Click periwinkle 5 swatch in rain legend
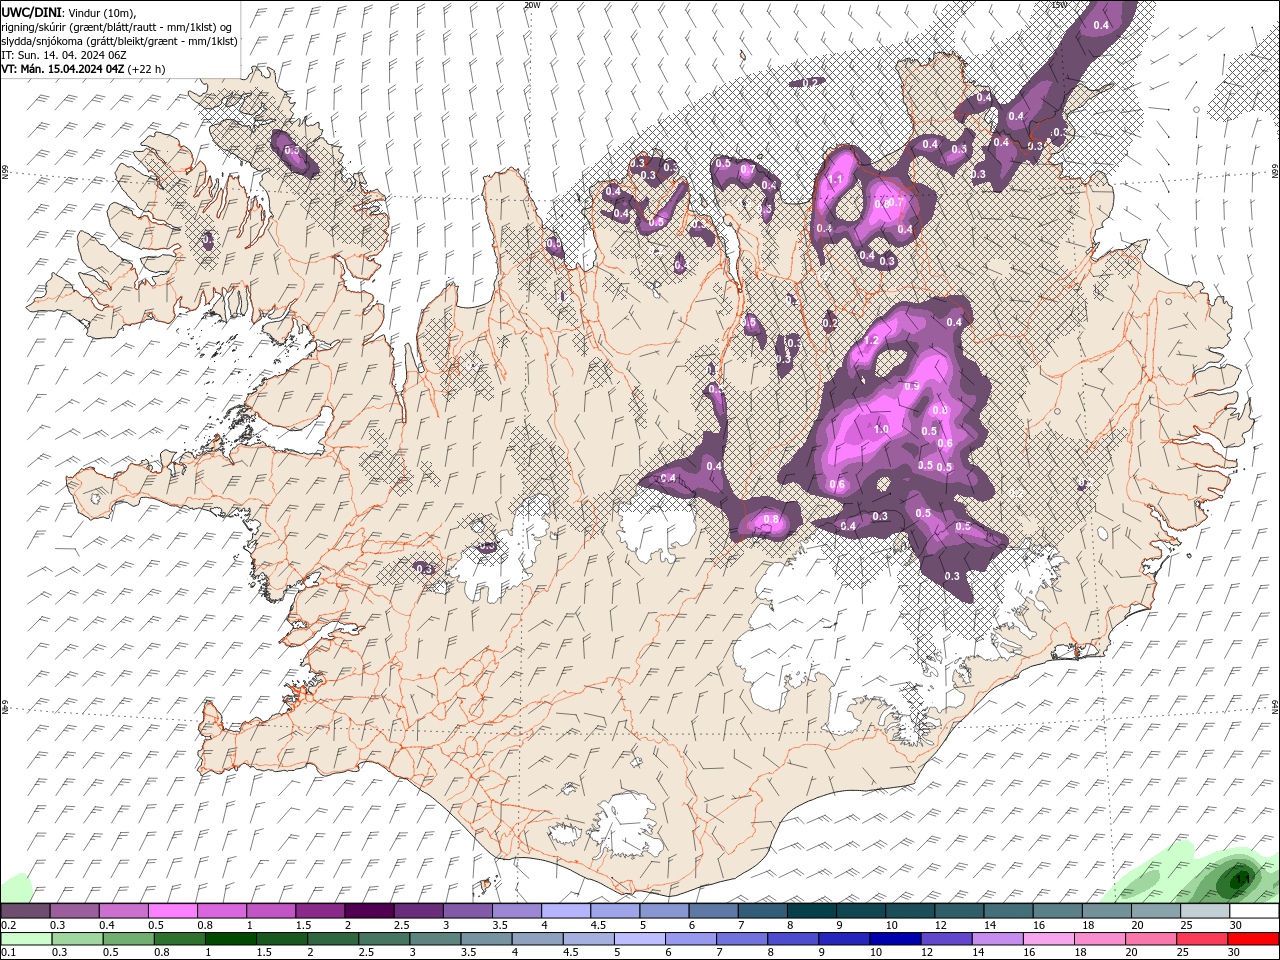1280x960 pixels. [x=639, y=939]
